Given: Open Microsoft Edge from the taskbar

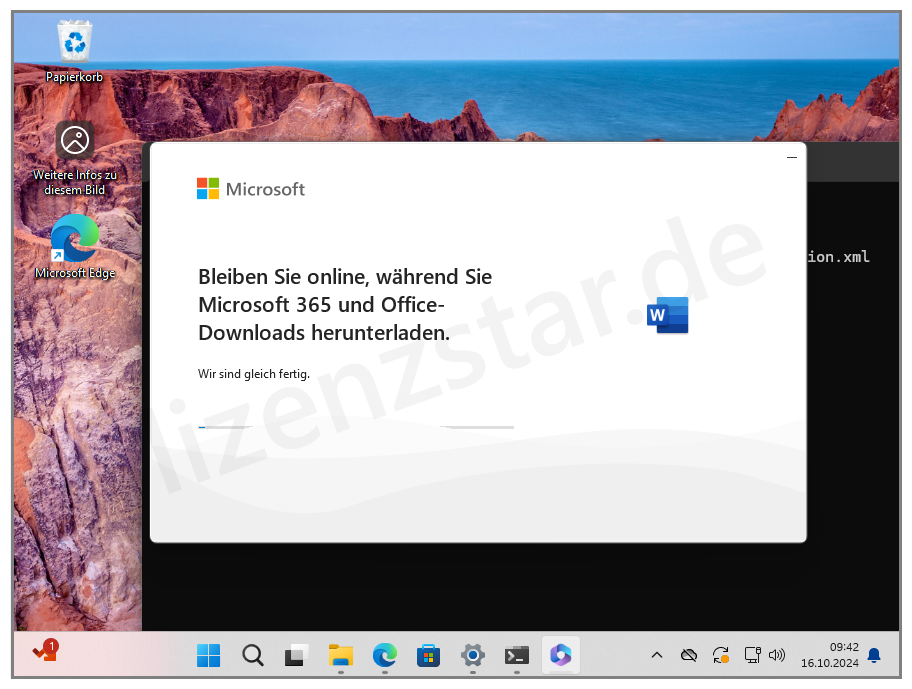Looking at the screenshot, I should (x=384, y=656).
